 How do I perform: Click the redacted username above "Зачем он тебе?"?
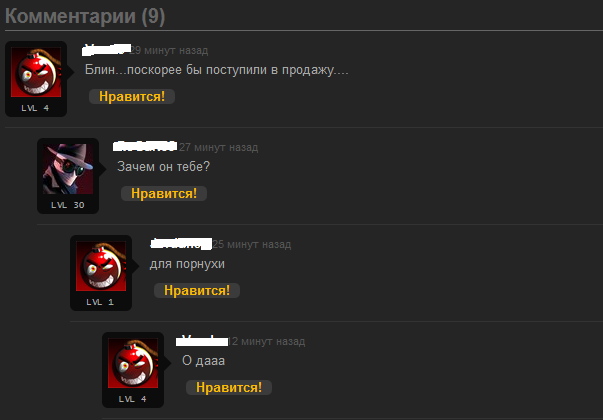[x=145, y=147]
